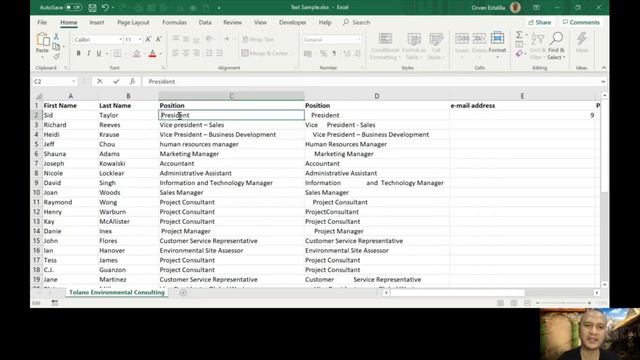Toggle the AutoSave switch
640x360 pixels.
pos(73,7)
